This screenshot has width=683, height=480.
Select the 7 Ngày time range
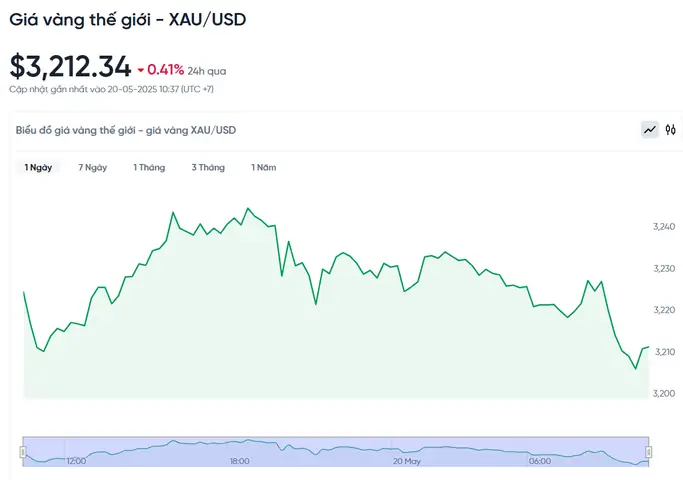[92, 167]
